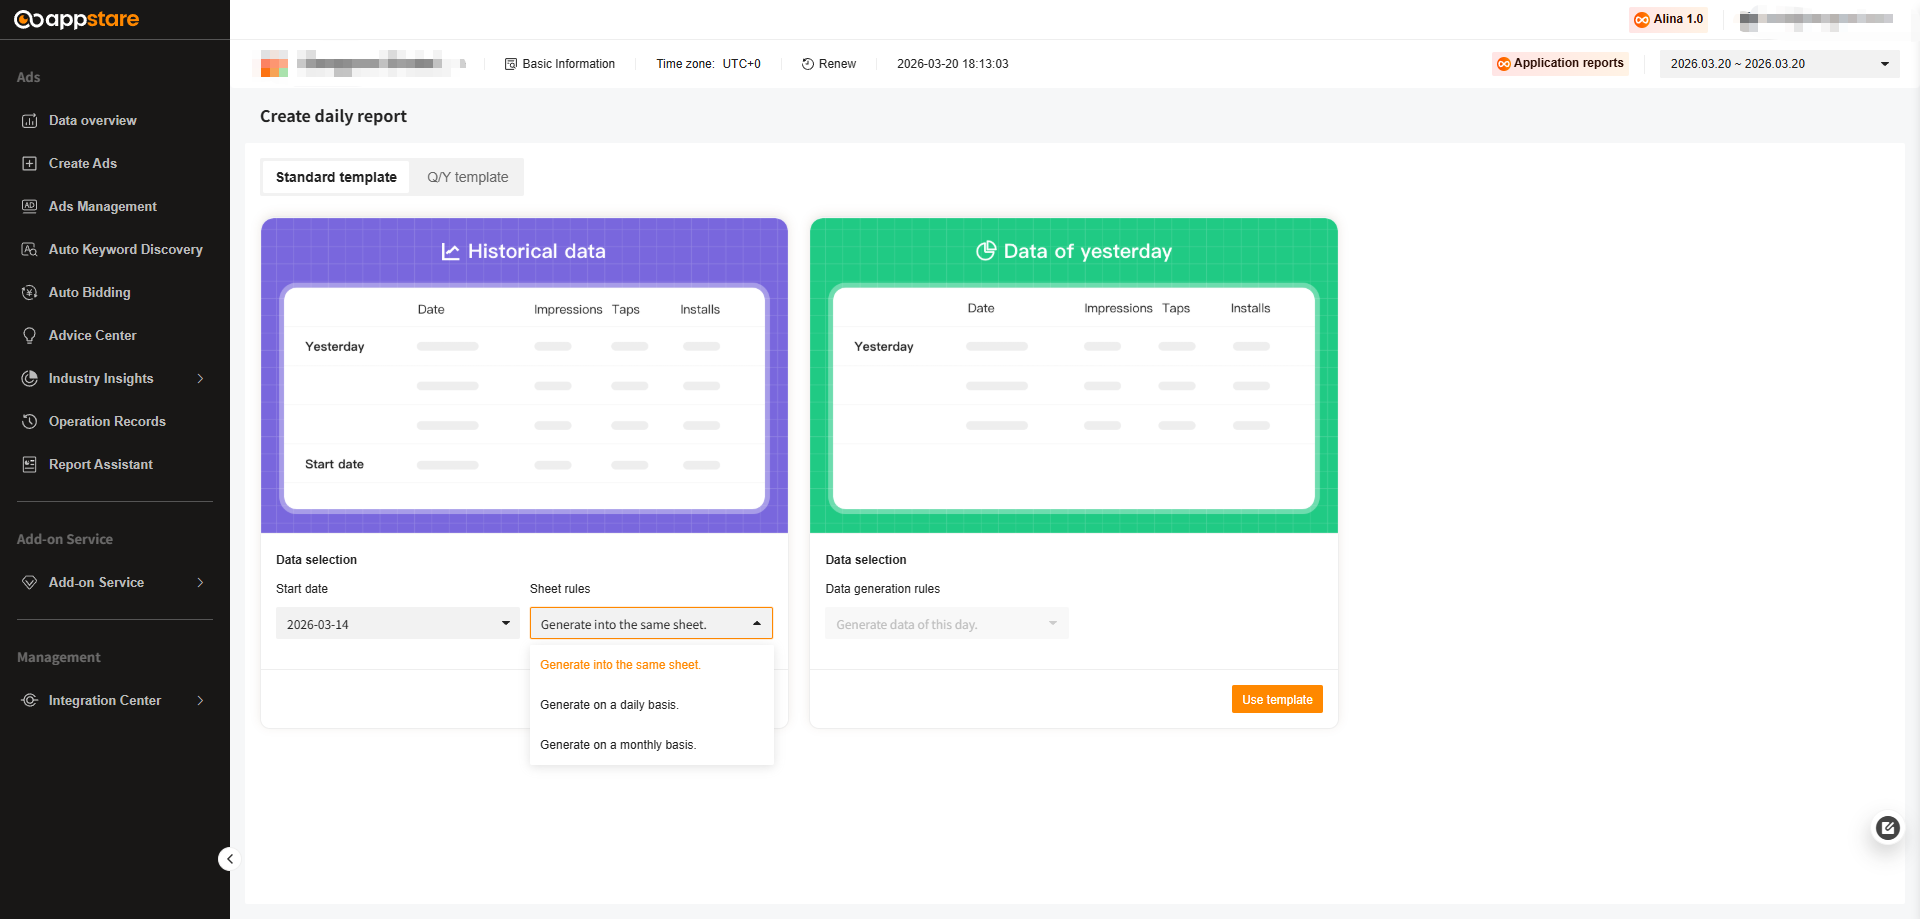Click the Renew refresh icon

point(808,64)
